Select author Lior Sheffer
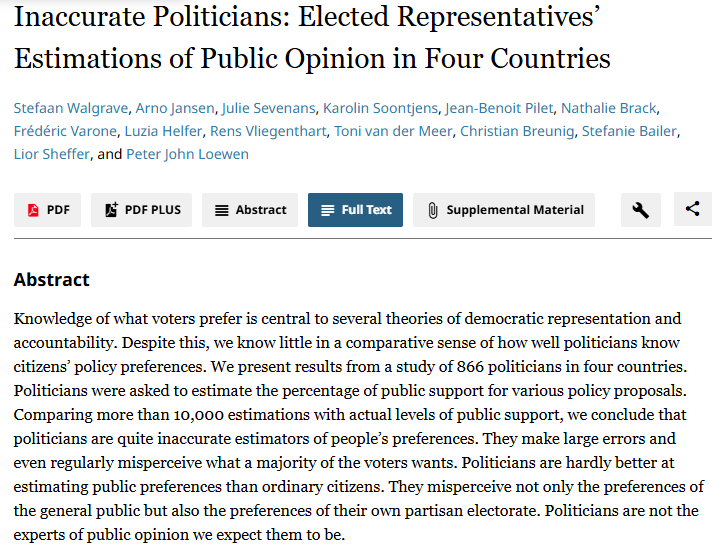Image resolution: width=722 pixels, height=558 pixels. pyautogui.click(x=51, y=154)
